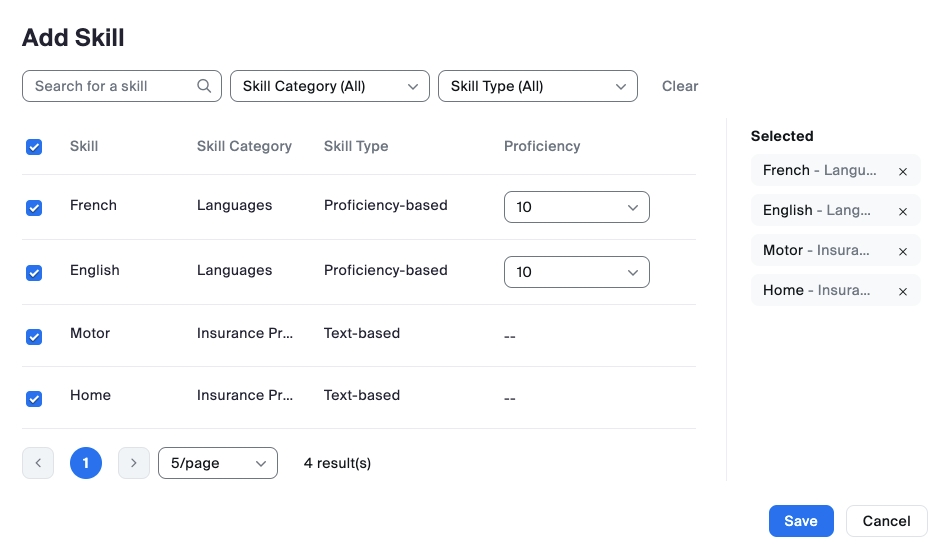
Task: Select page 1 in pagination
Action: point(86,463)
